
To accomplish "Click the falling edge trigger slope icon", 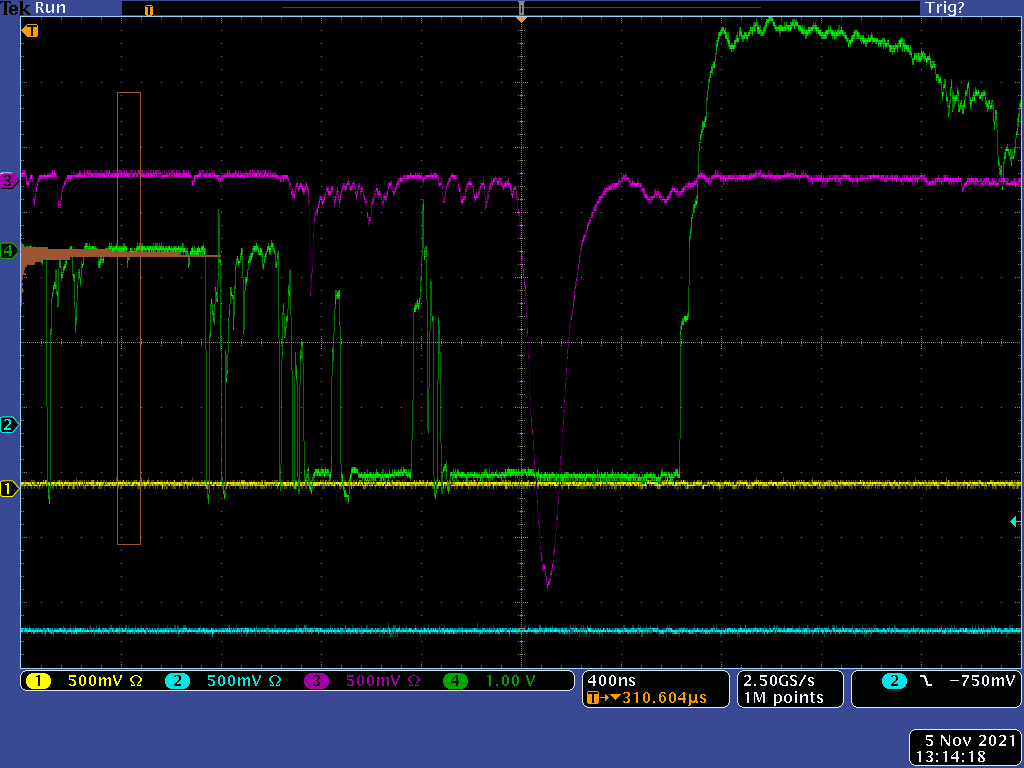I will (x=927, y=681).
